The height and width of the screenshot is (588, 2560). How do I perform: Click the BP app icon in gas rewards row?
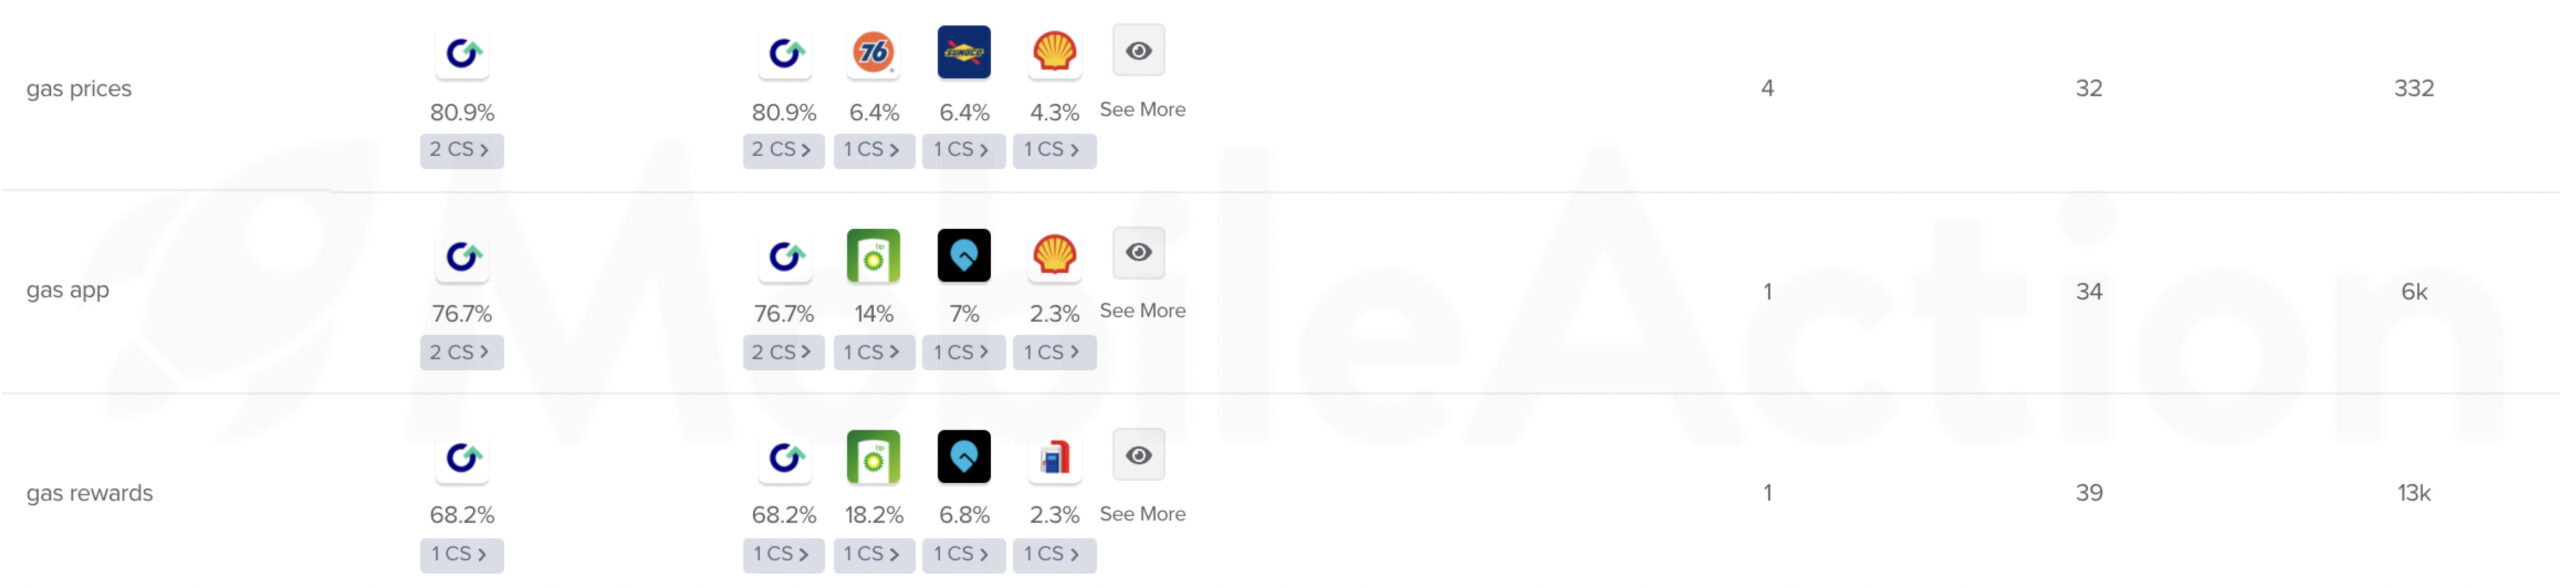pyautogui.click(x=873, y=457)
